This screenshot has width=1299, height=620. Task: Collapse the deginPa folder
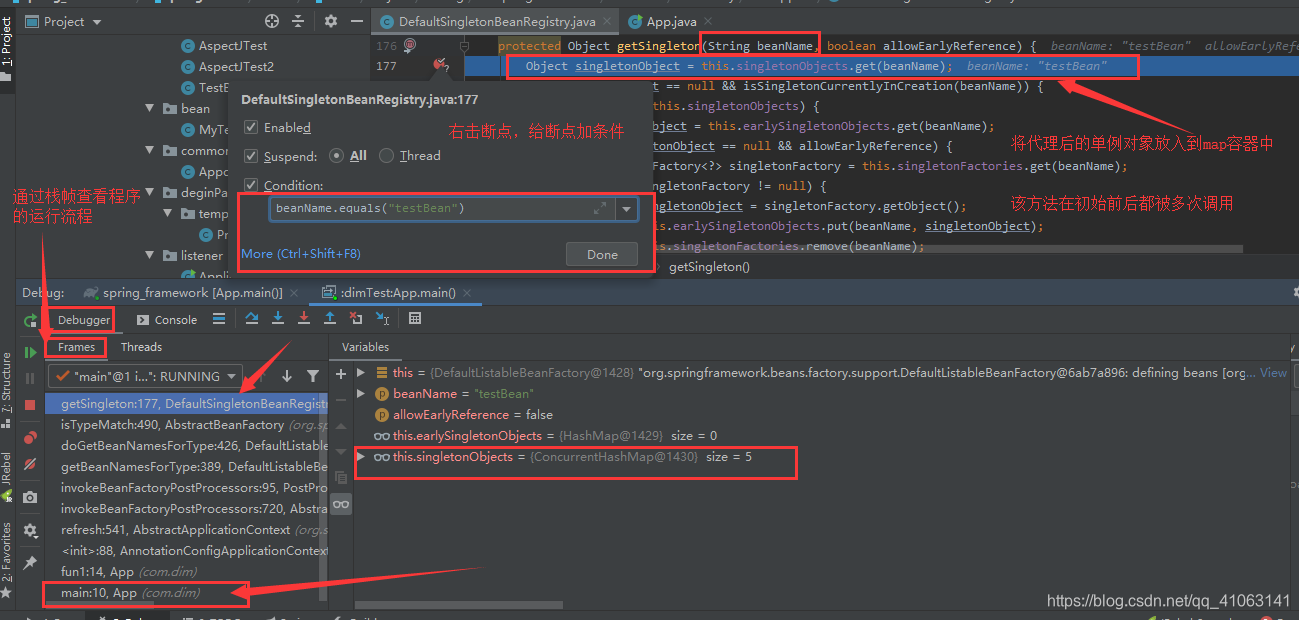(149, 192)
